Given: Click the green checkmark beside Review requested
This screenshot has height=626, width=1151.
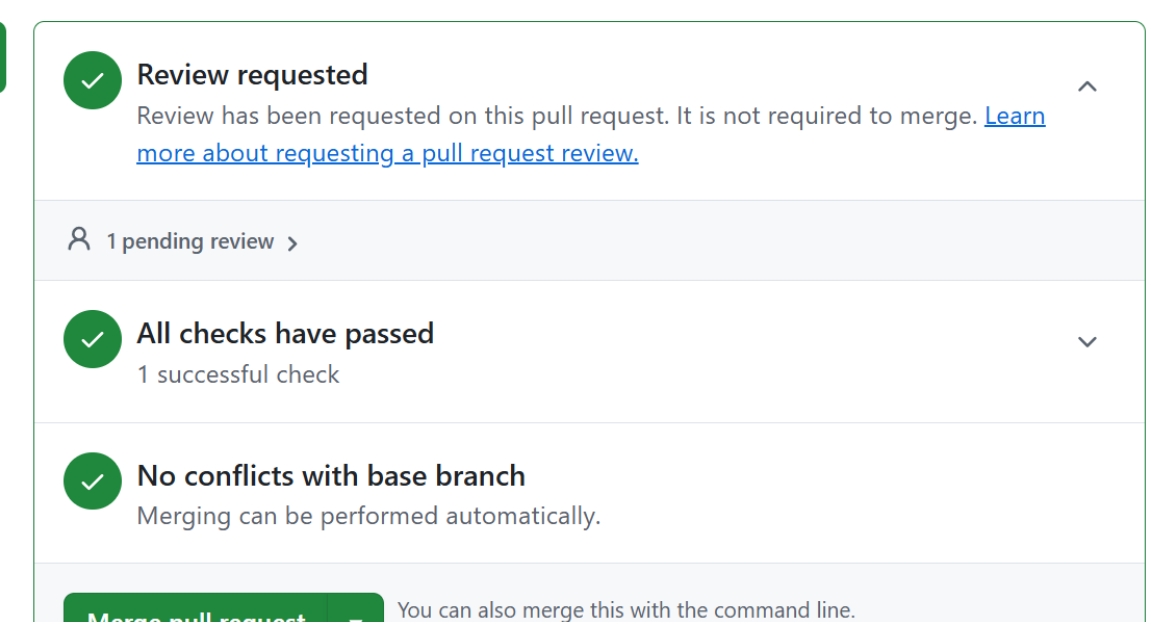Looking at the screenshot, I should [x=92, y=80].
